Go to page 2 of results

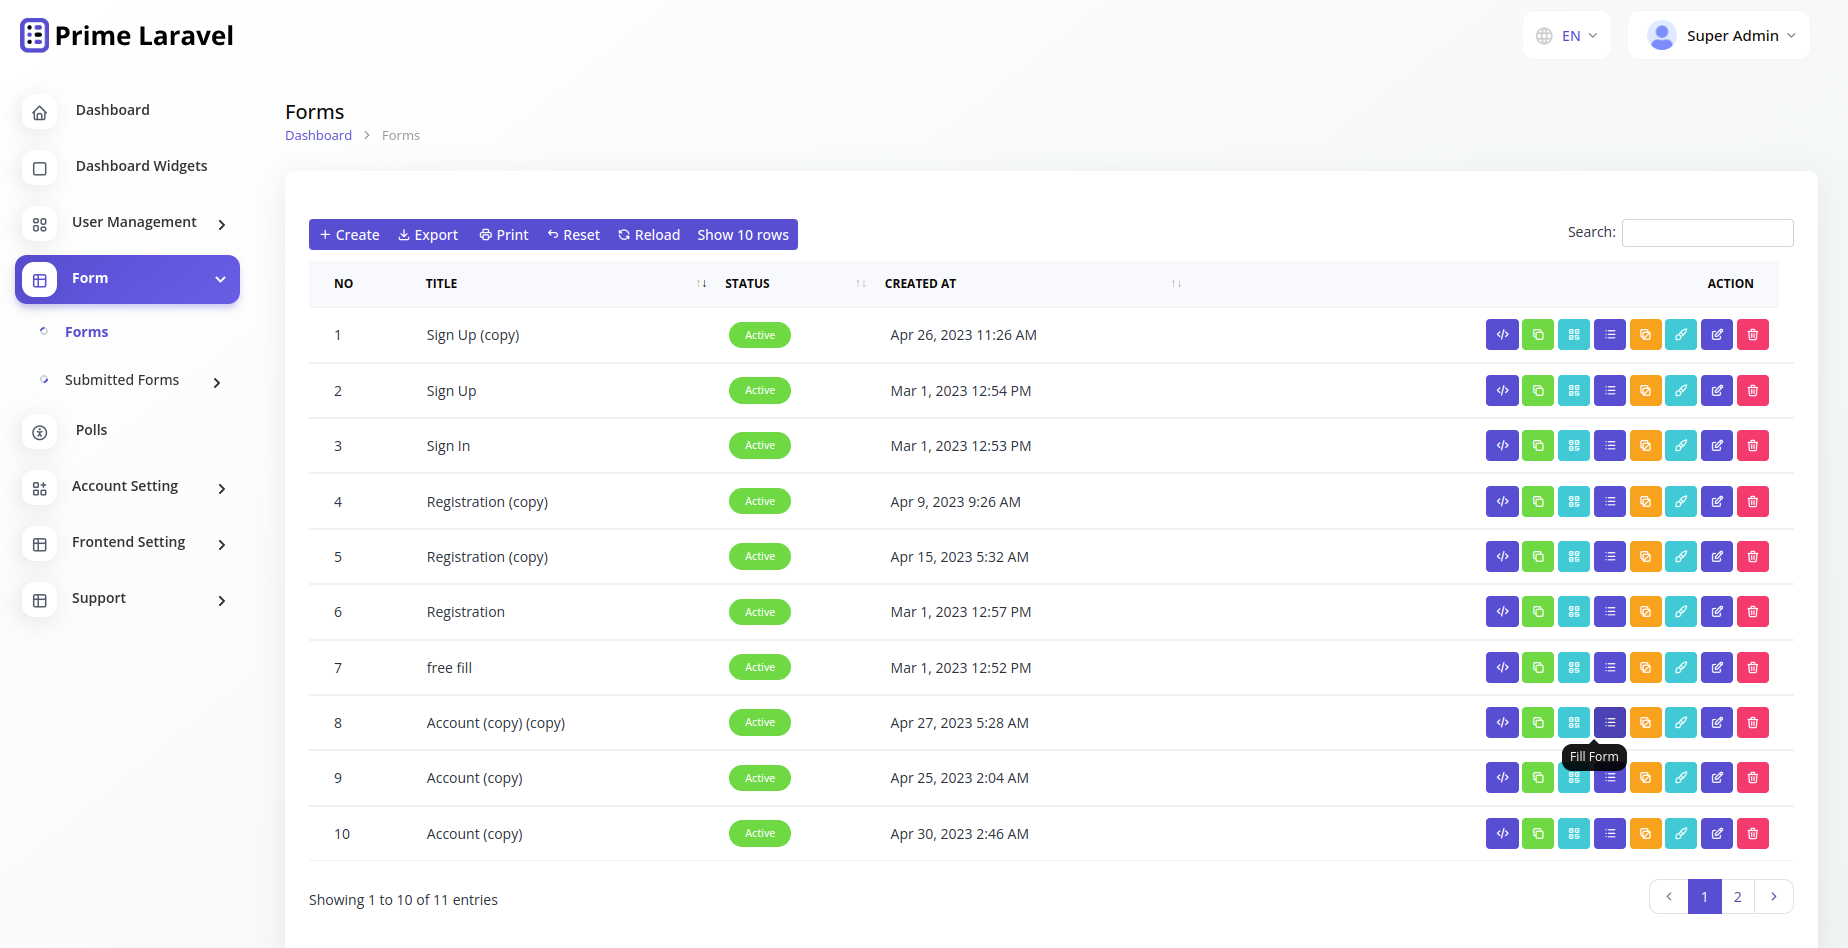(x=1737, y=897)
